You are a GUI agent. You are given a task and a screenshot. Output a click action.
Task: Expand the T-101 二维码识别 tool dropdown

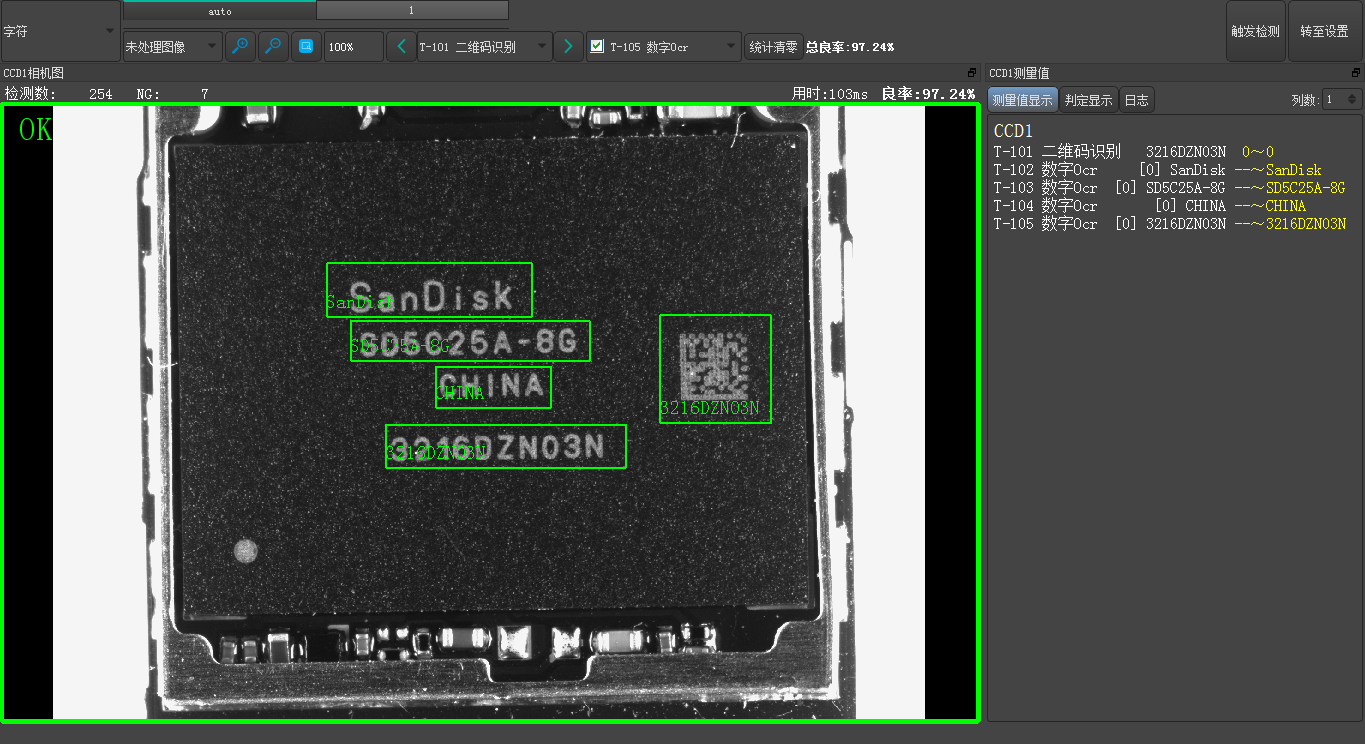(x=542, y=47)
